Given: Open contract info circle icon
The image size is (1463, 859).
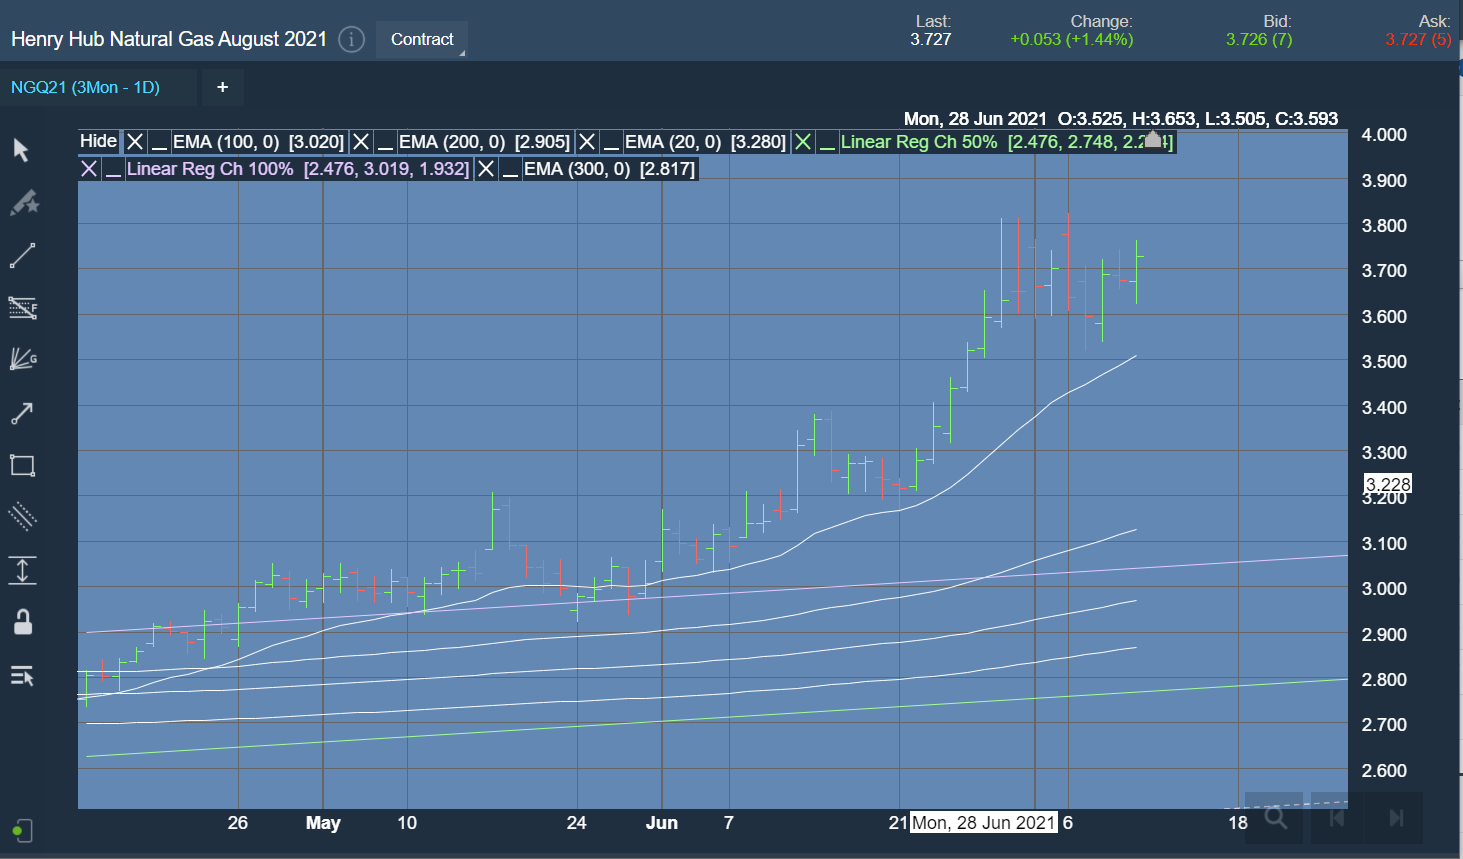Looking at the screenshot, I should click(x=351, y=39).
